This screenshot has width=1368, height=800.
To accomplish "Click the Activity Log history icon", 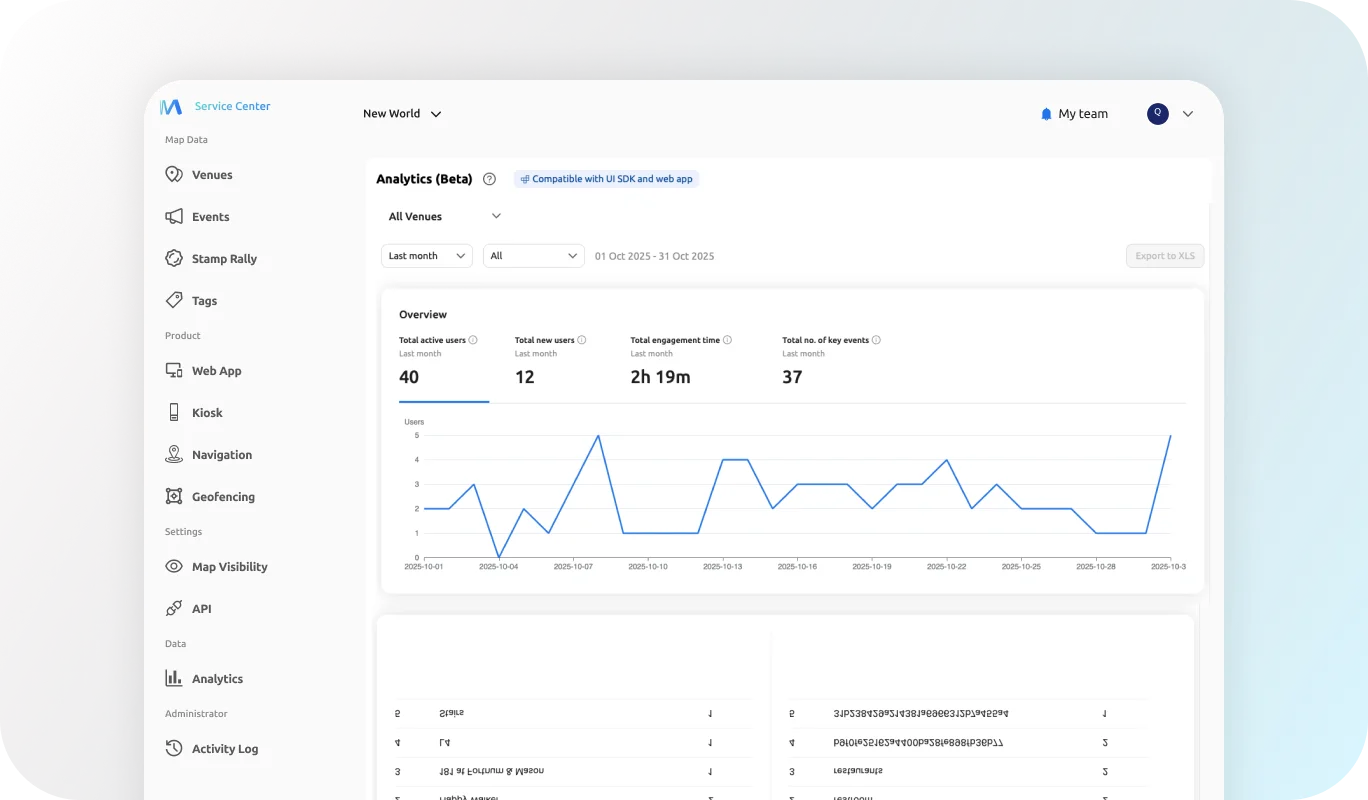I will pos(174,748).
